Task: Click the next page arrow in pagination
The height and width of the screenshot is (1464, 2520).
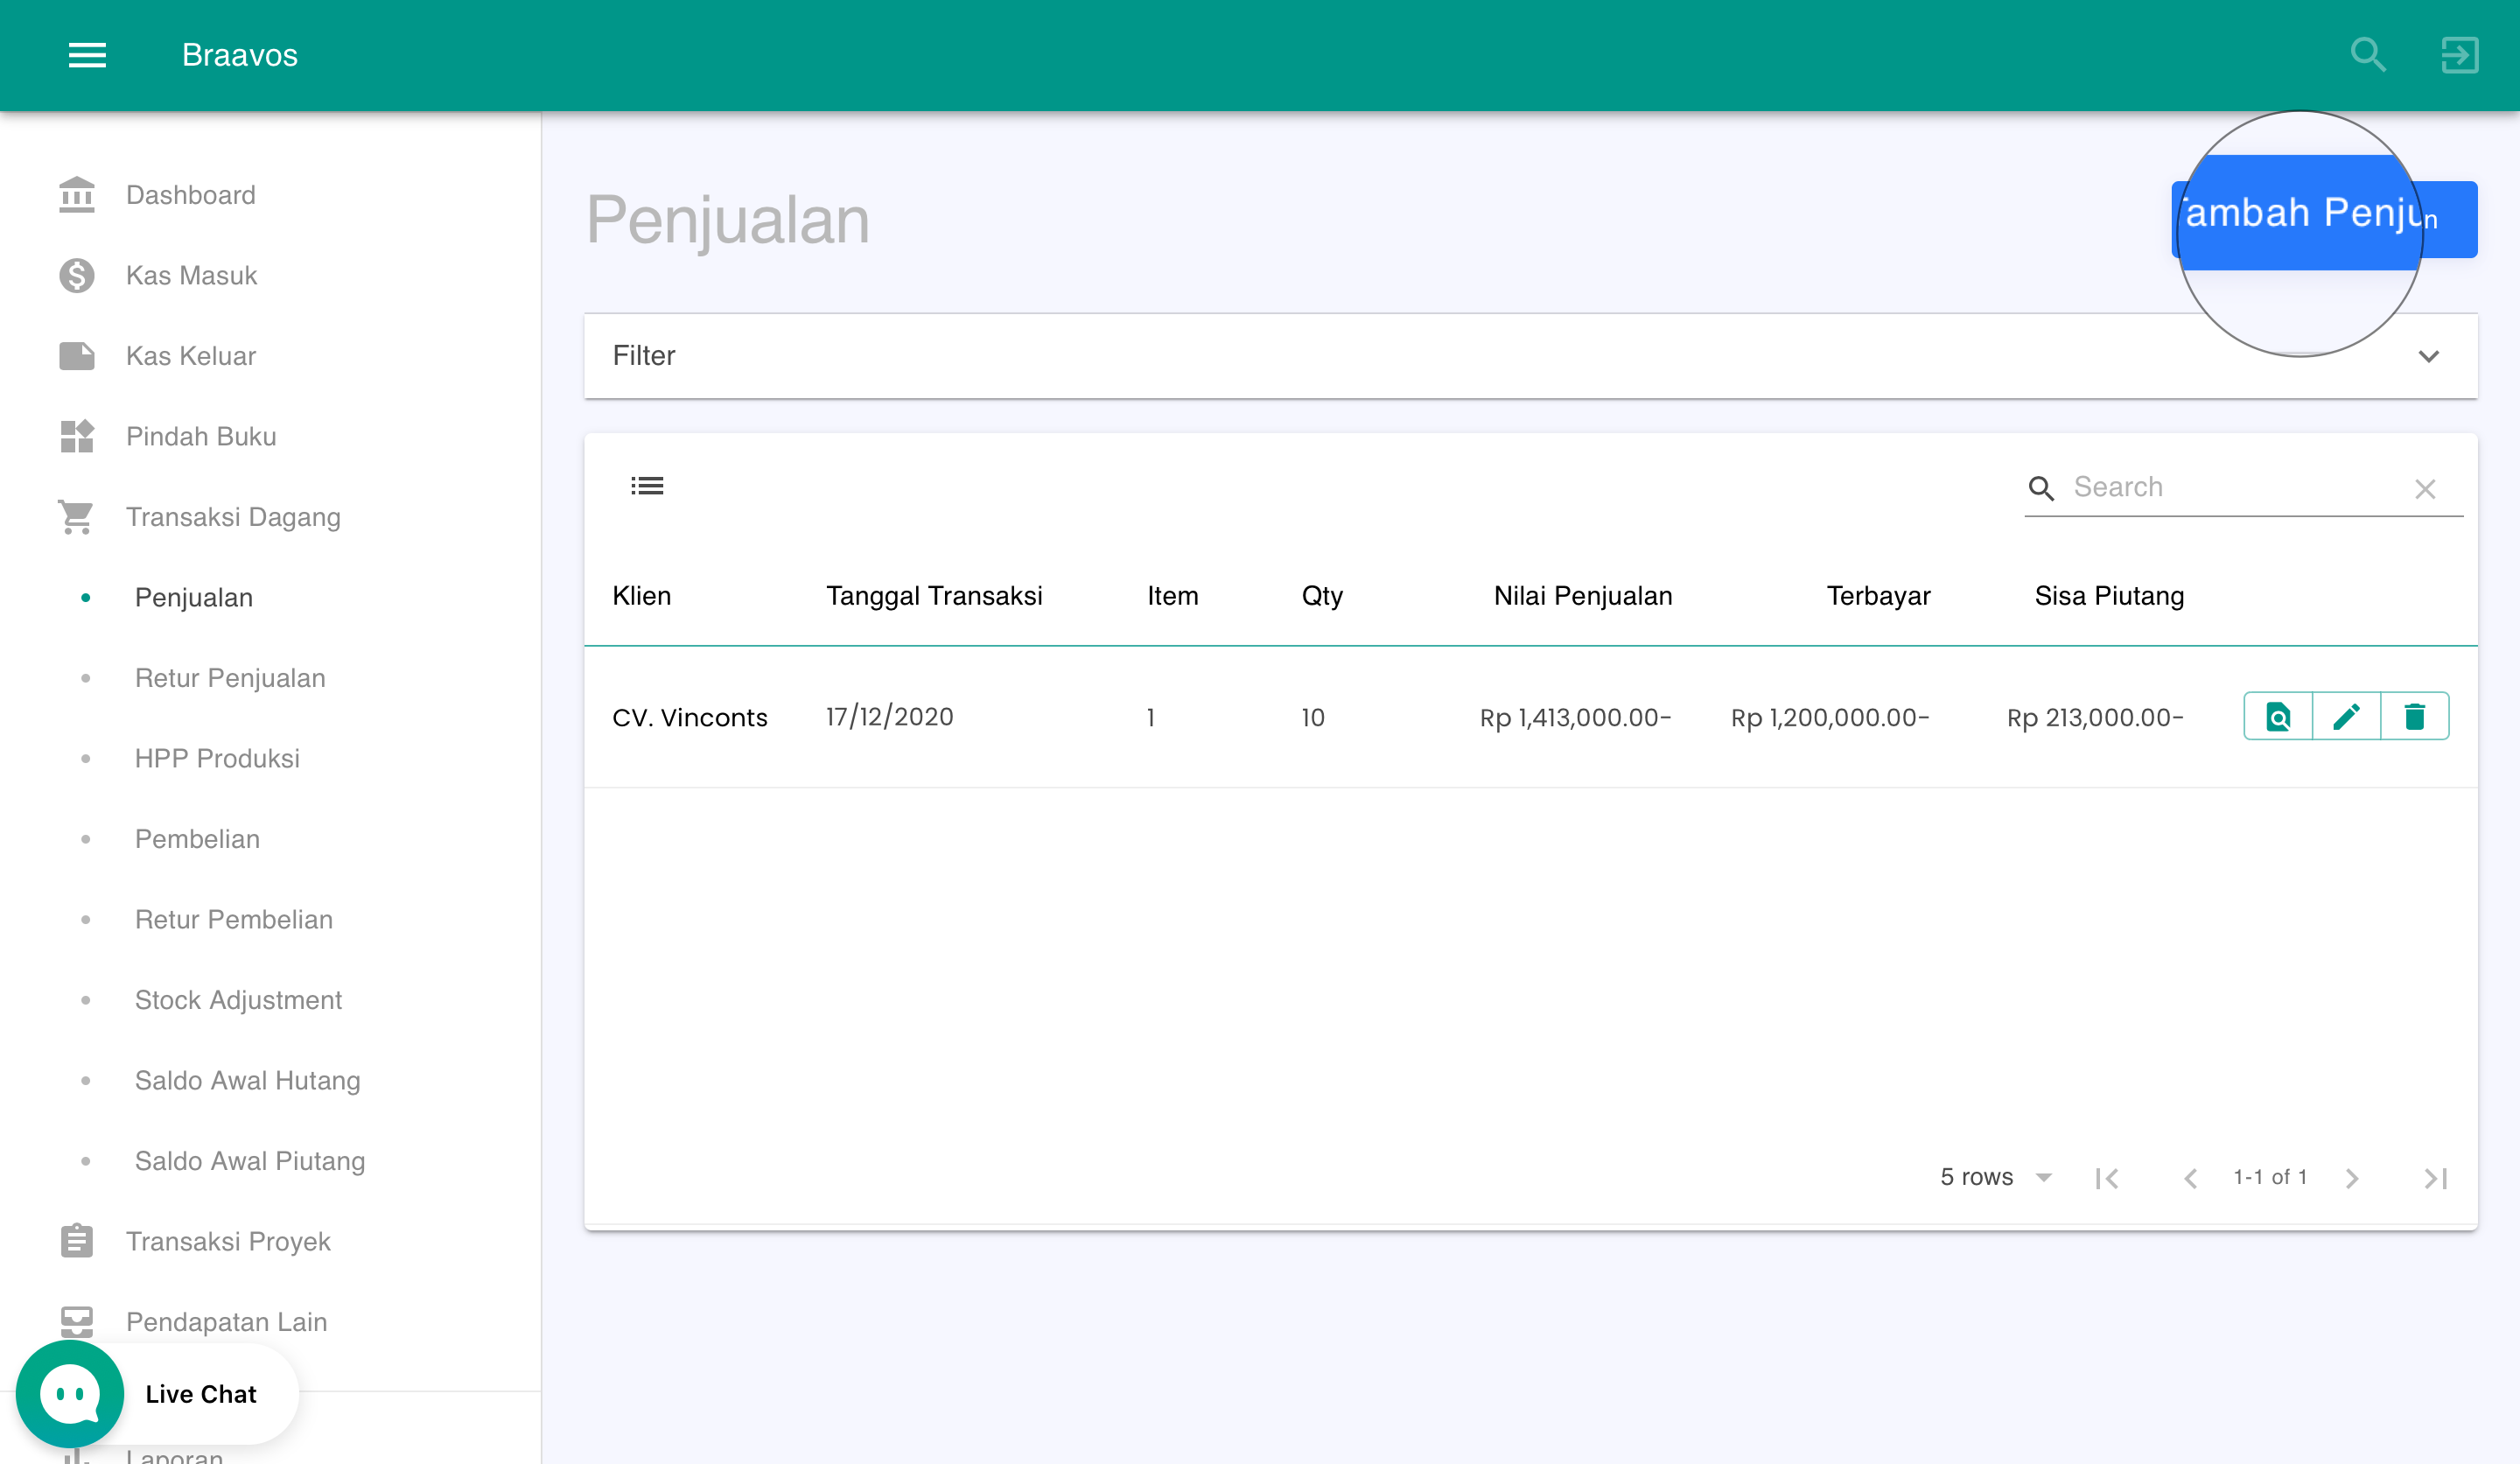Action: (x=2353, y=1177)
